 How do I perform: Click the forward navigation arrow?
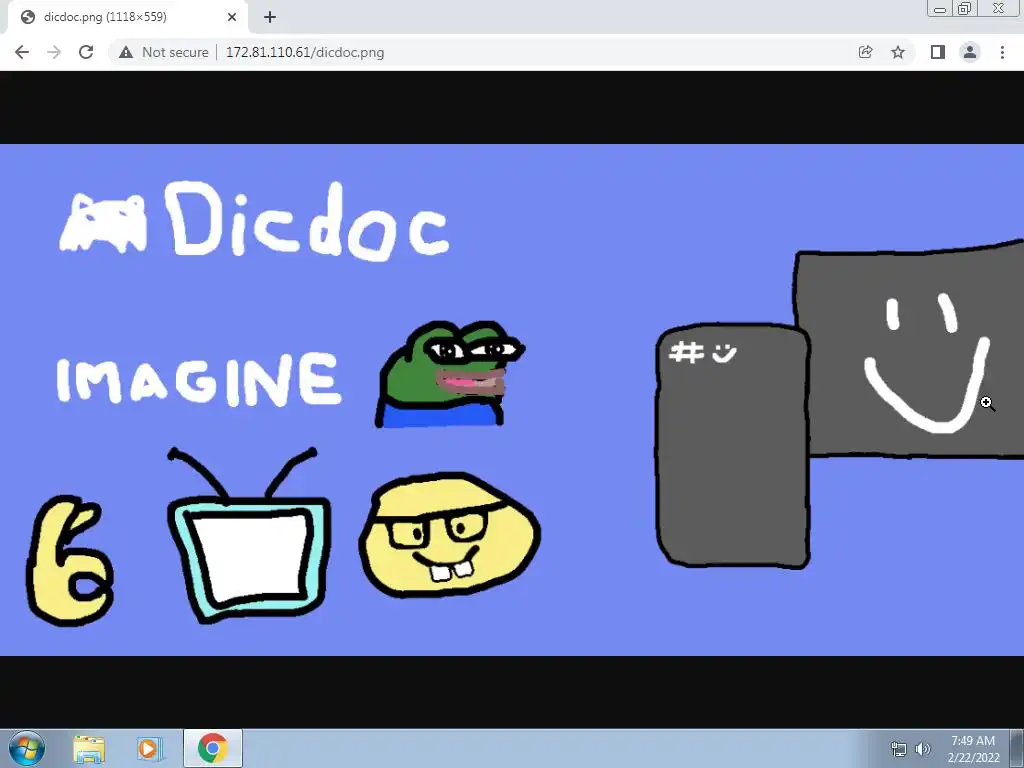[x=54, y=52]
